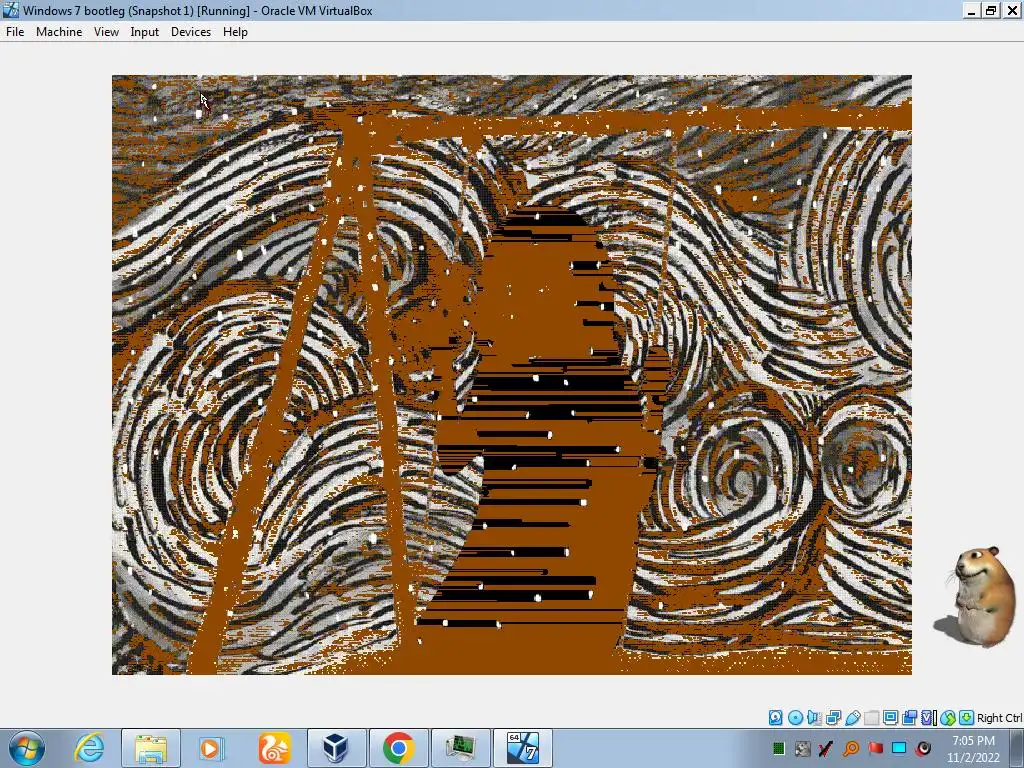Open Windows Explorer folder from taskbar
Screen dimensions: 1024x768
tap(151, 748)
